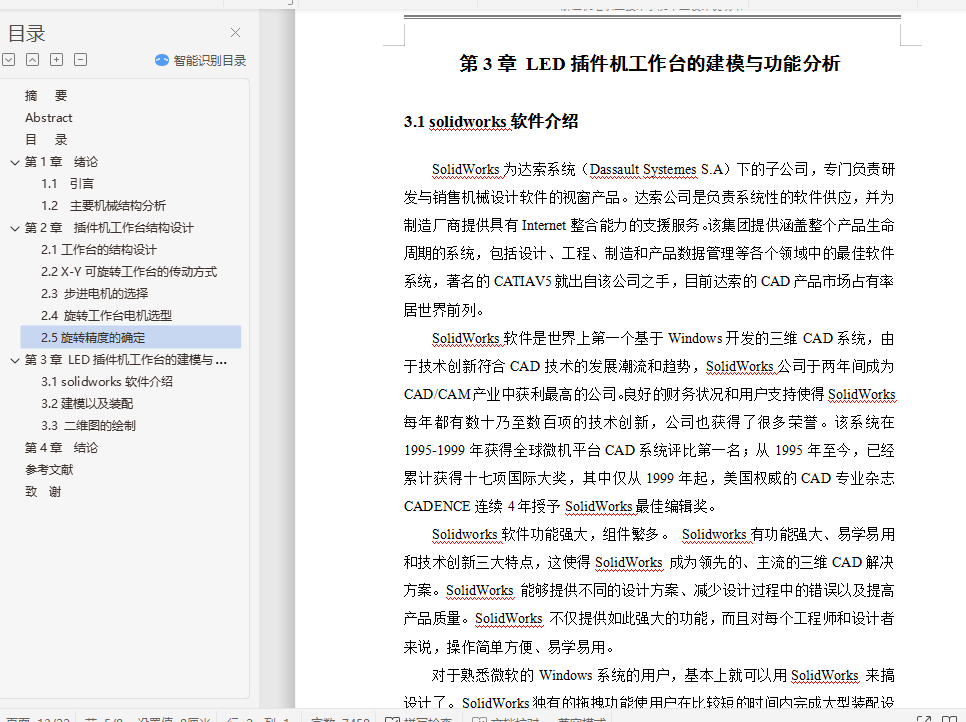Click chapter title 第3章 LED 插件机工作台的建模与功能分析

pos(649,63)
